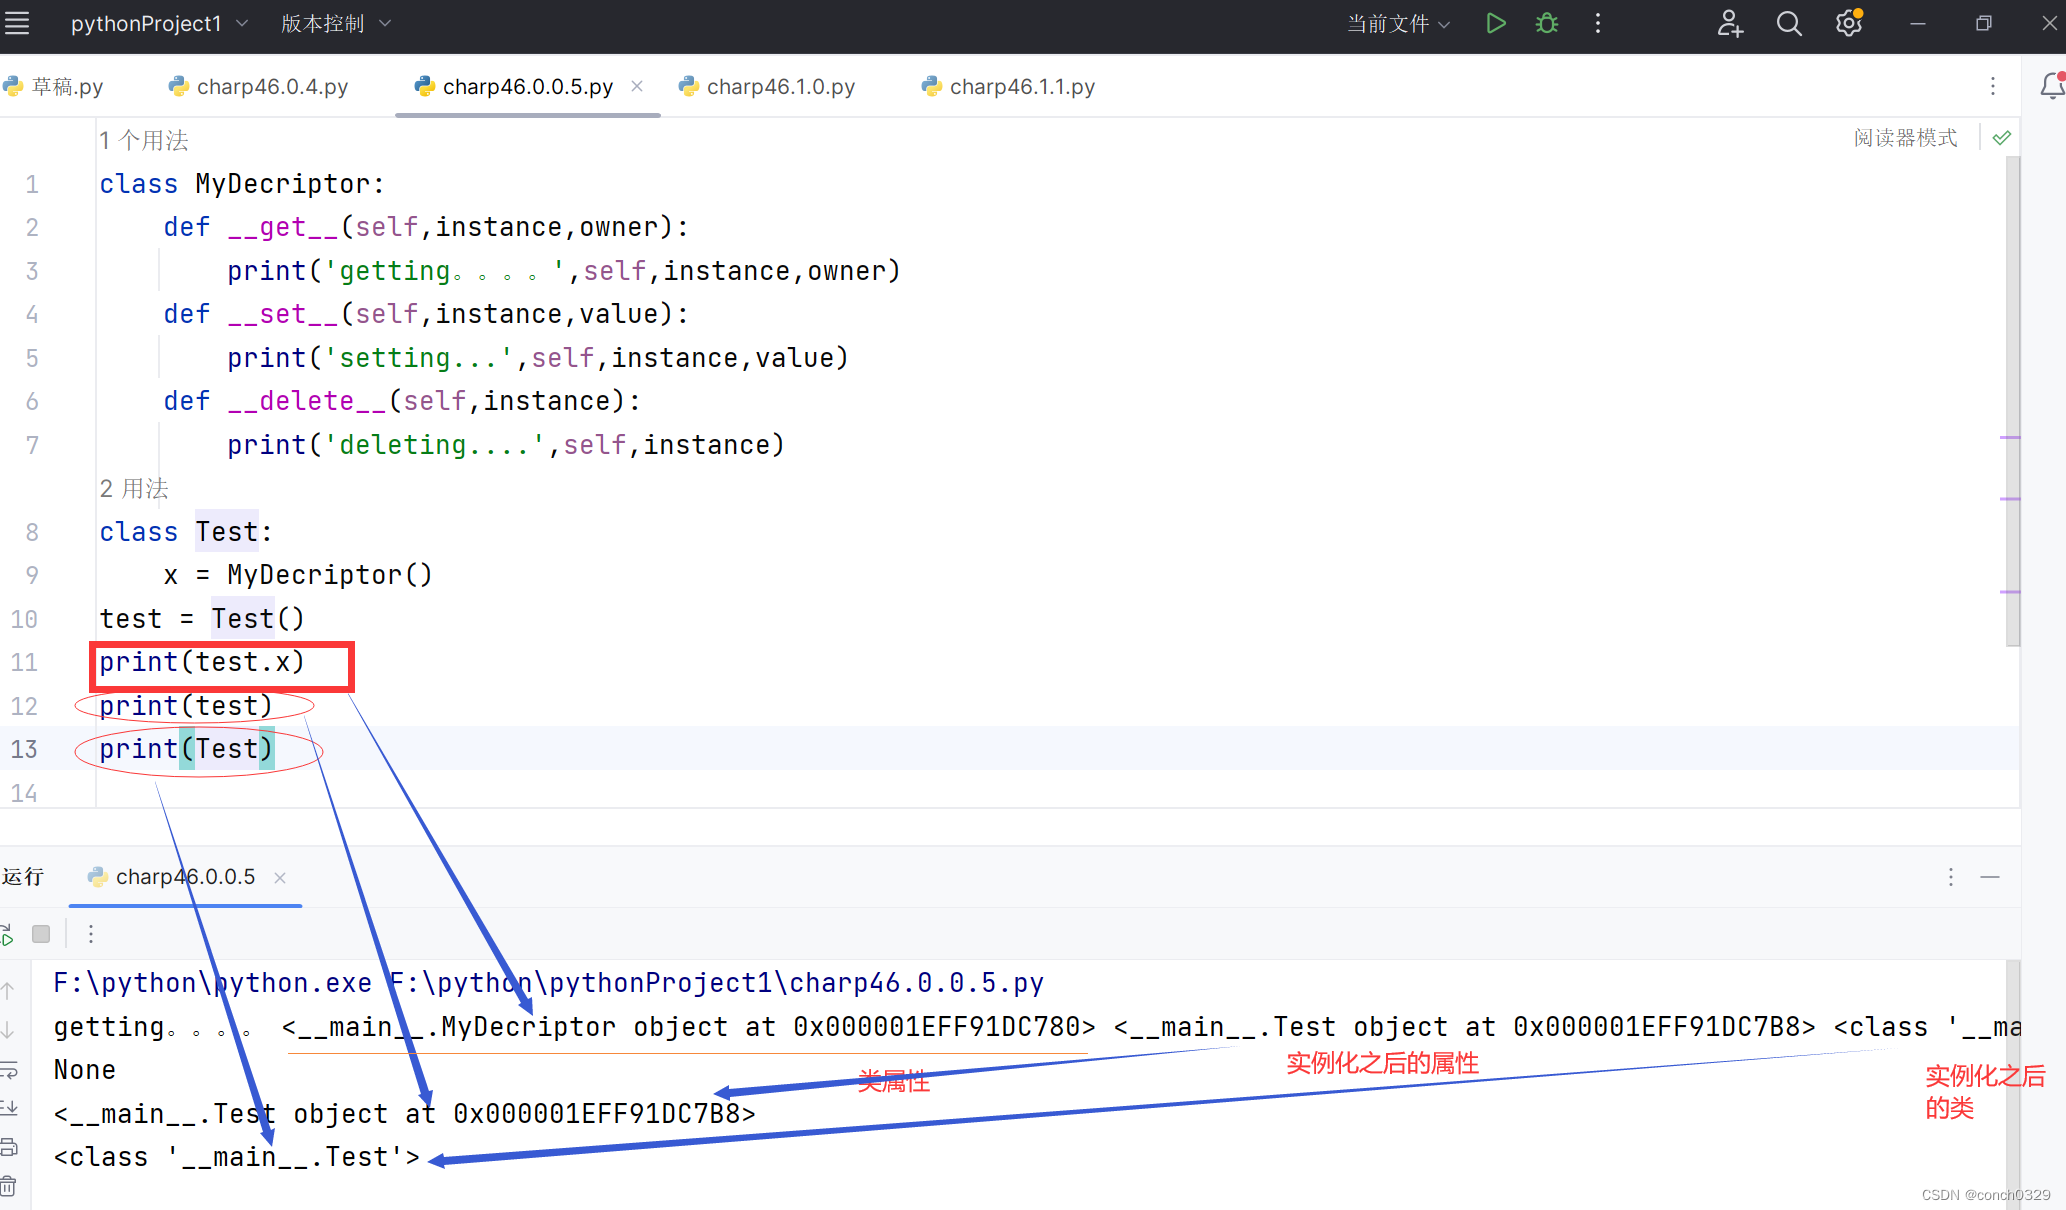Click the 1 个用法 usages hint

tap(144, 140)
